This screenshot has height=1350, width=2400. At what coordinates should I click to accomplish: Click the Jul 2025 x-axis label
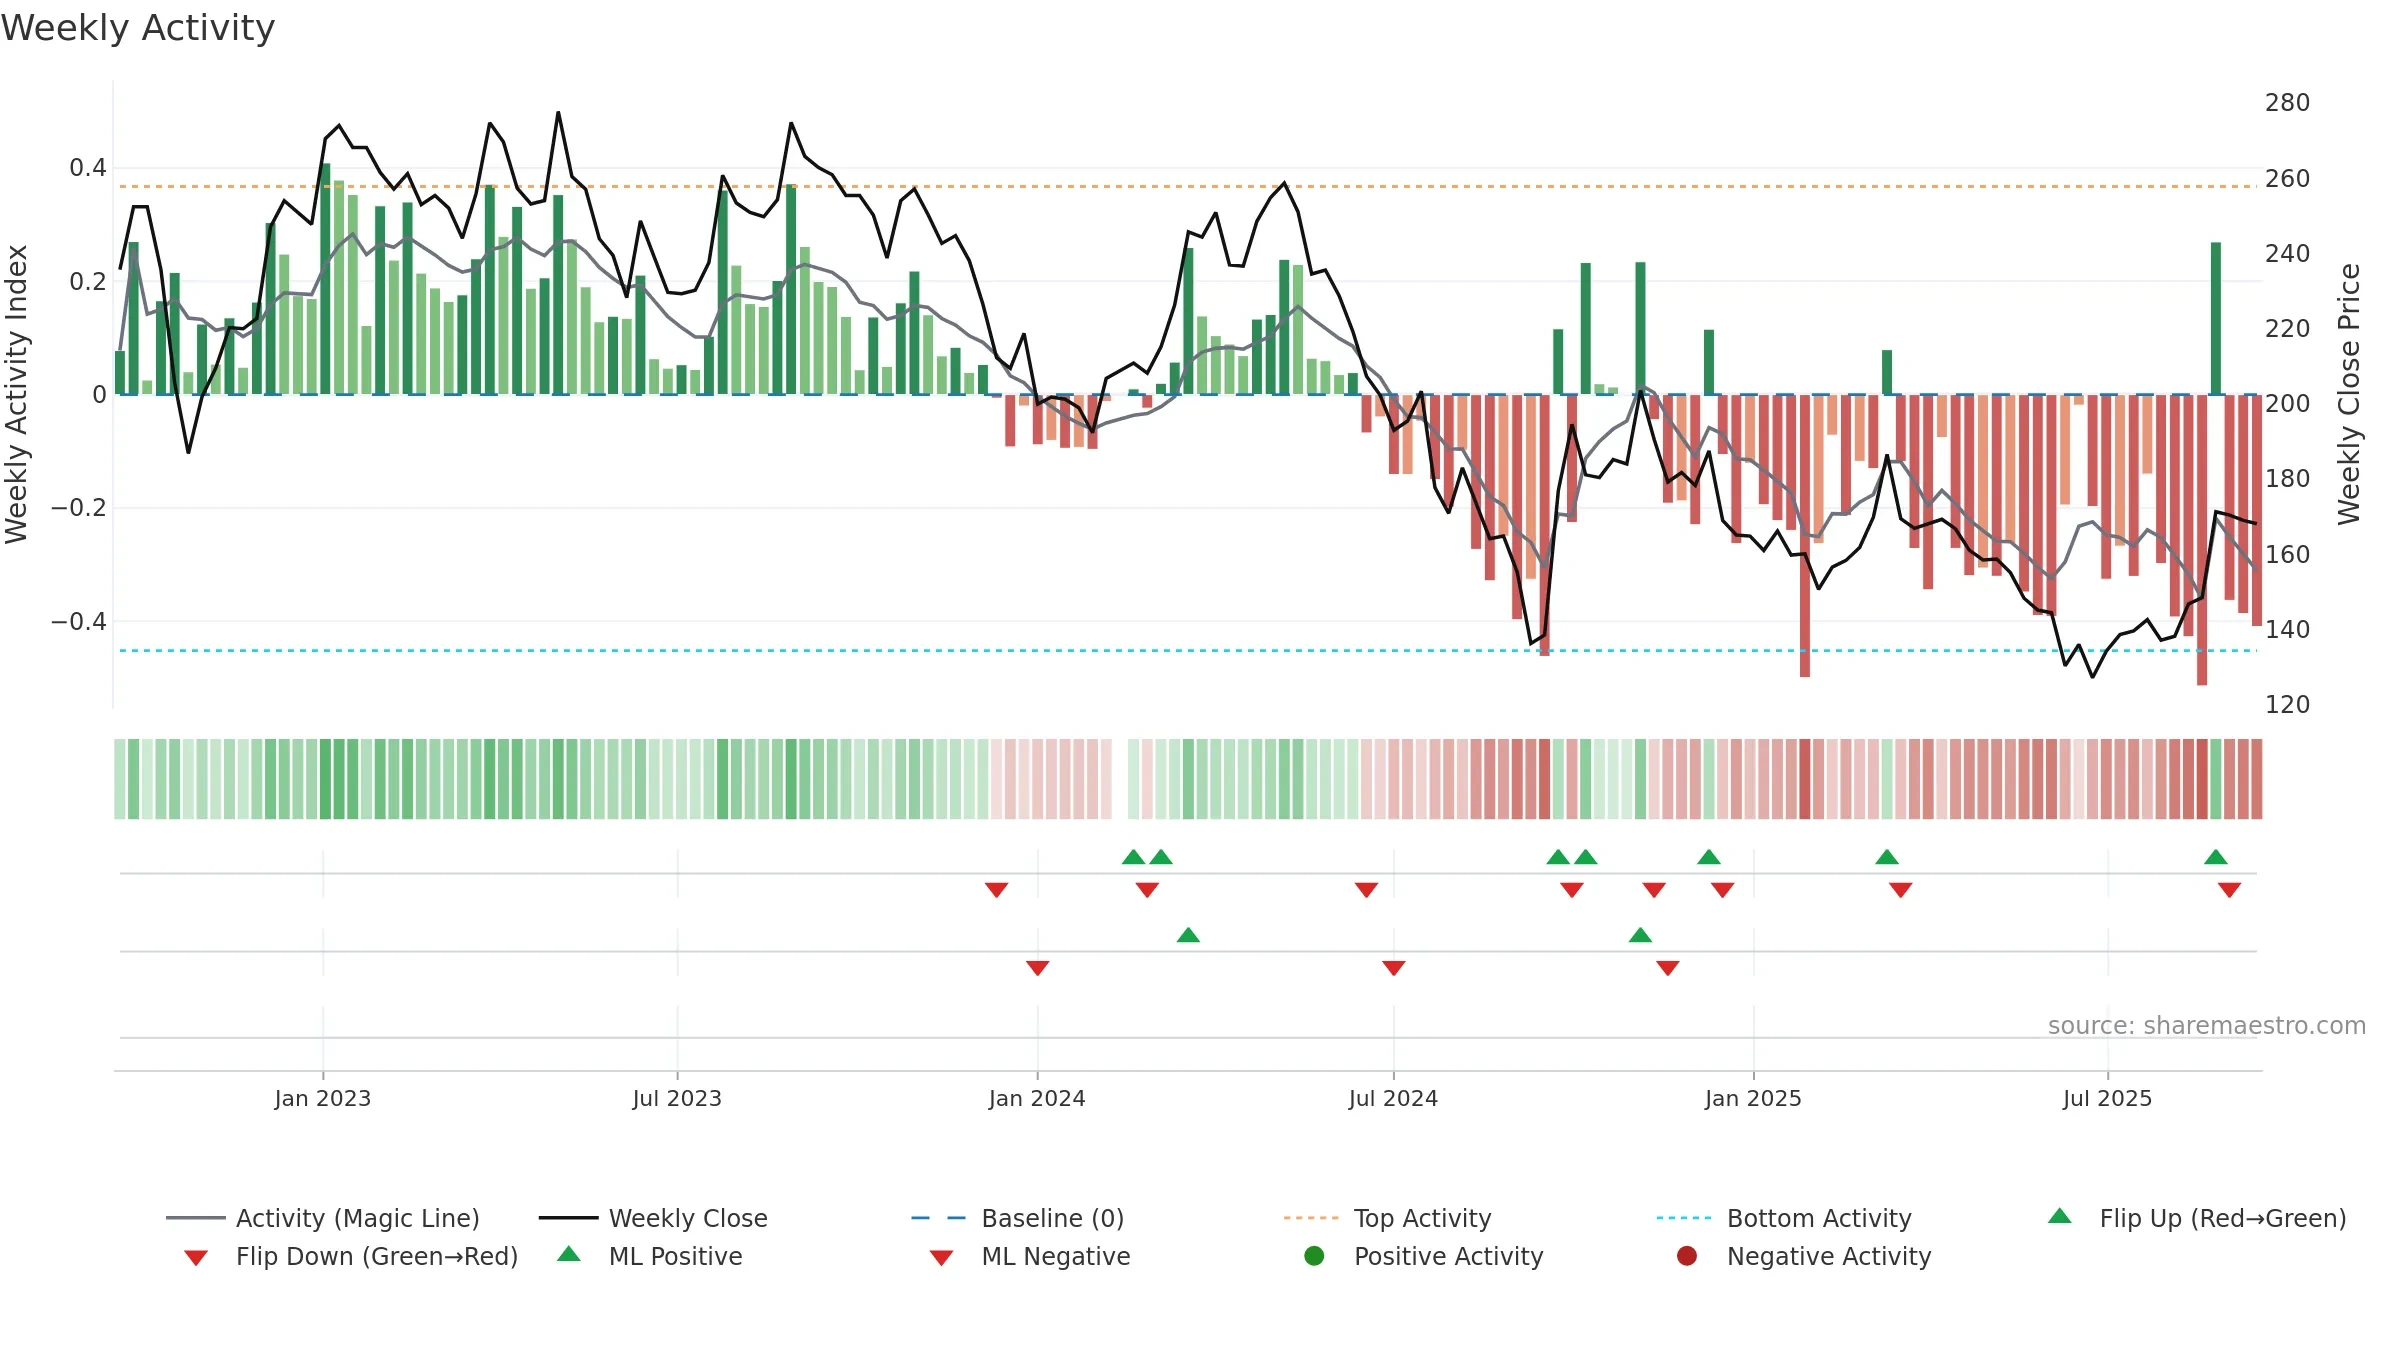click(2107, 1098)
